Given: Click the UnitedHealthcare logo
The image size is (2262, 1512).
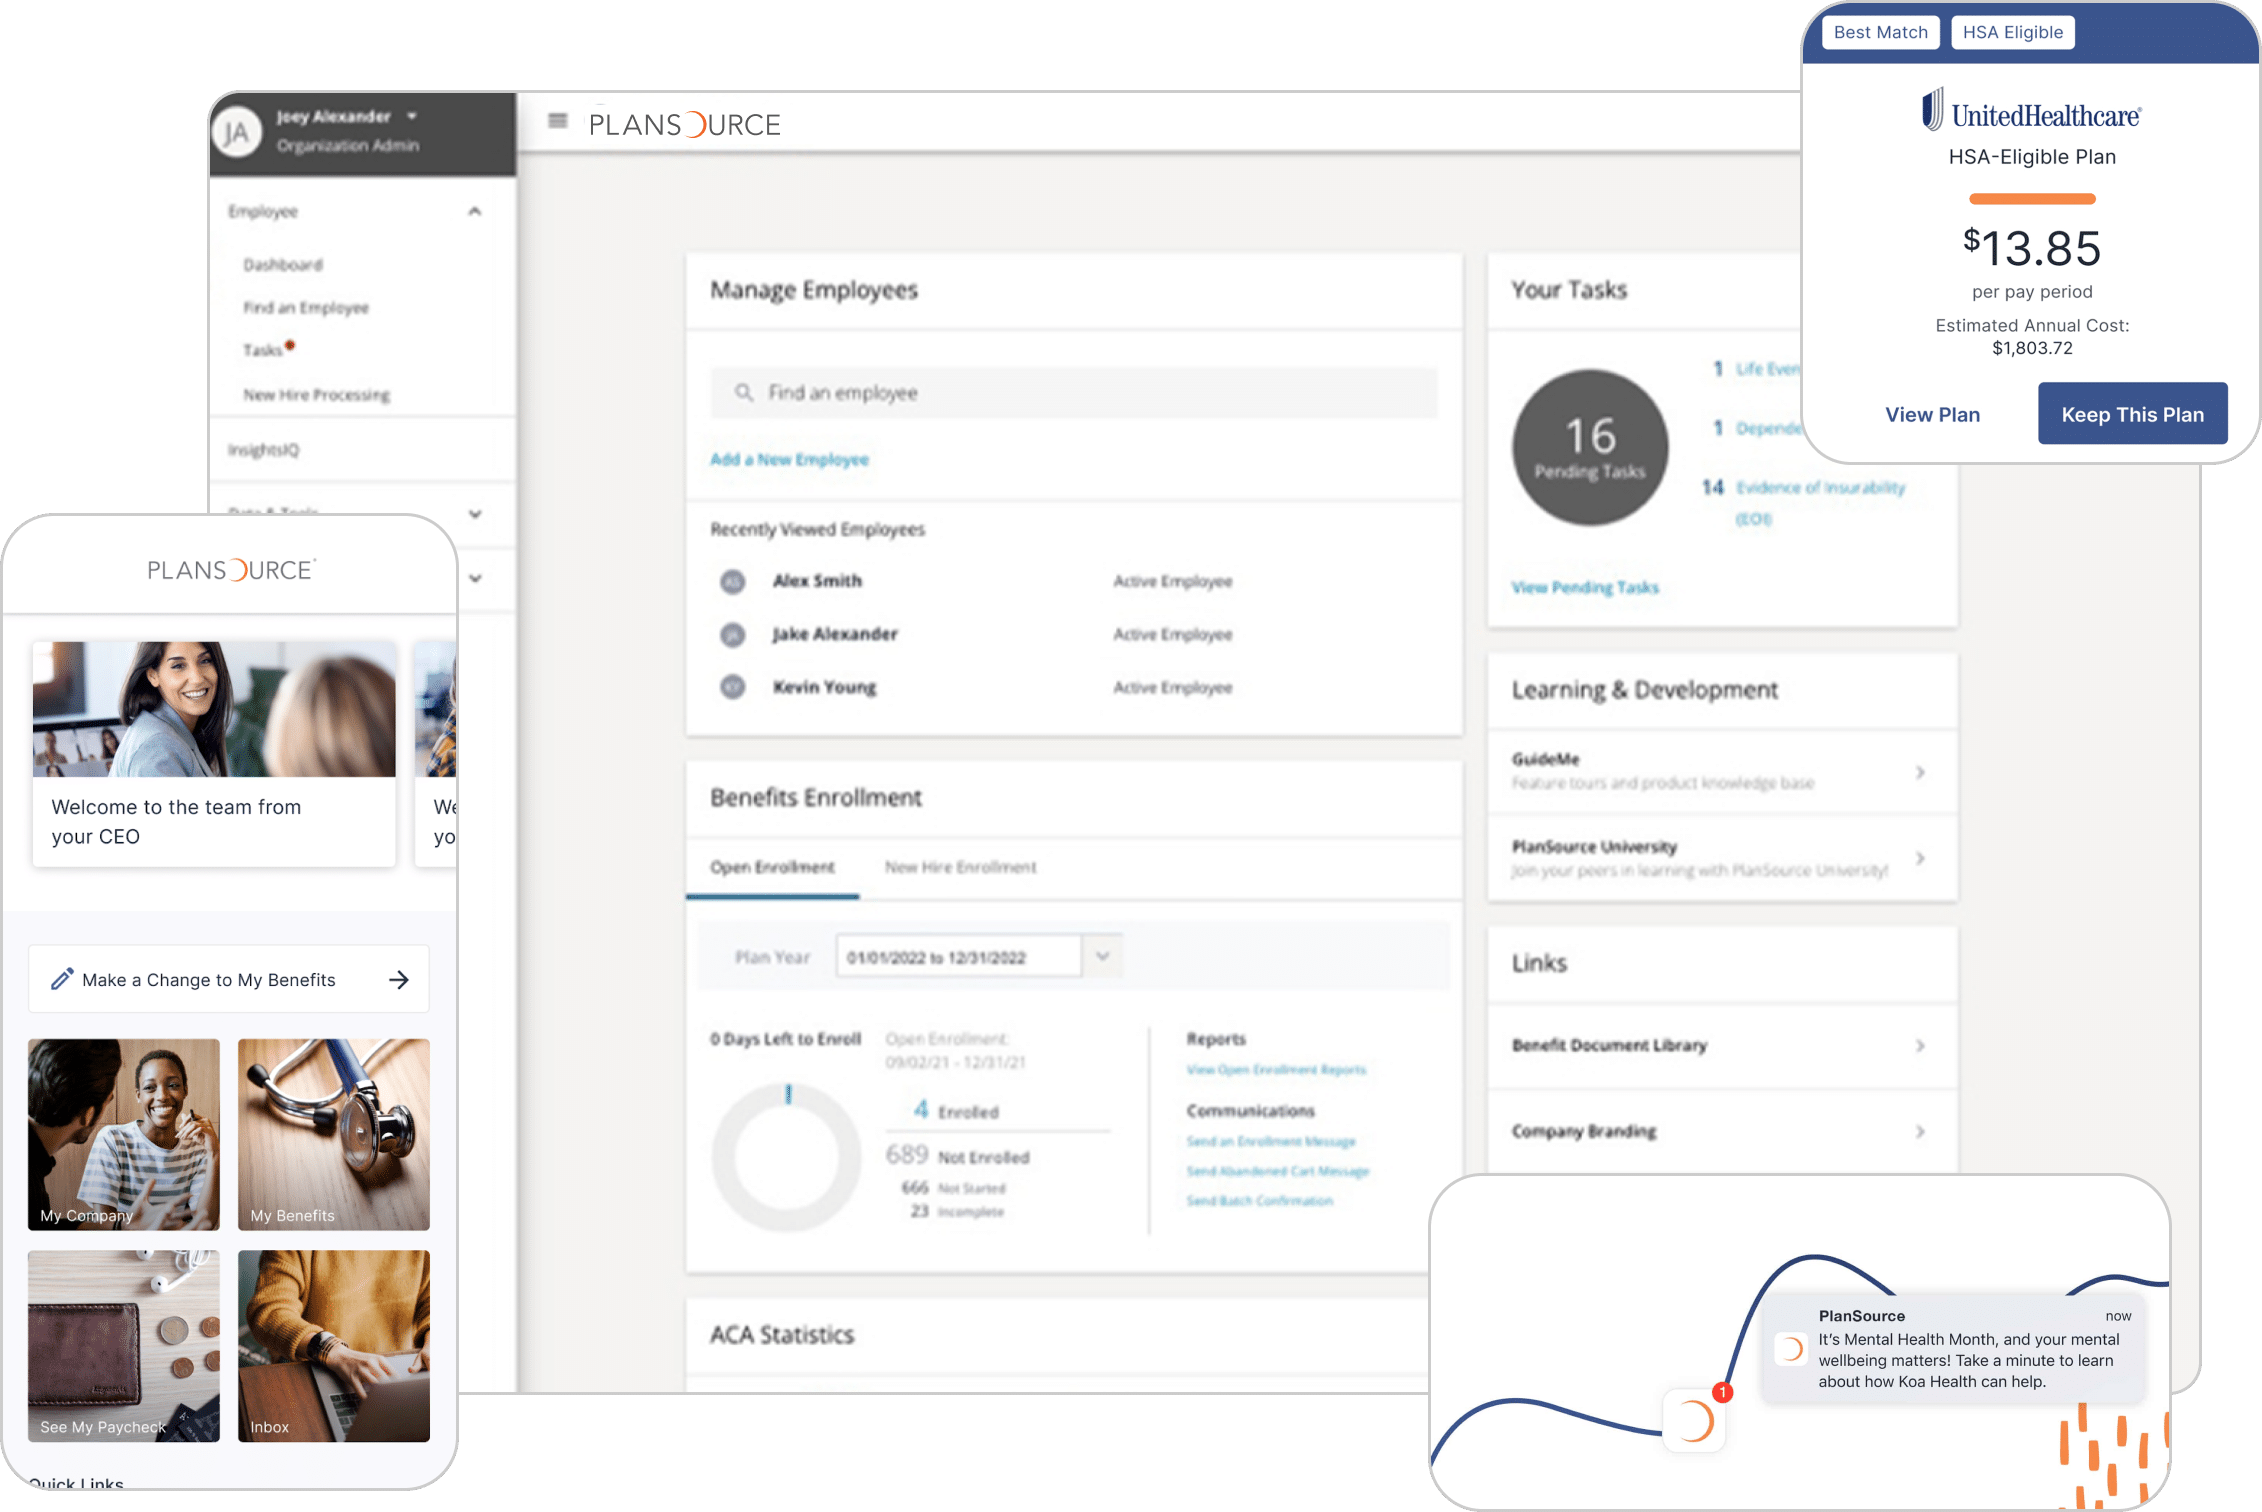Looking at the screenshot, I should 2031,112.
